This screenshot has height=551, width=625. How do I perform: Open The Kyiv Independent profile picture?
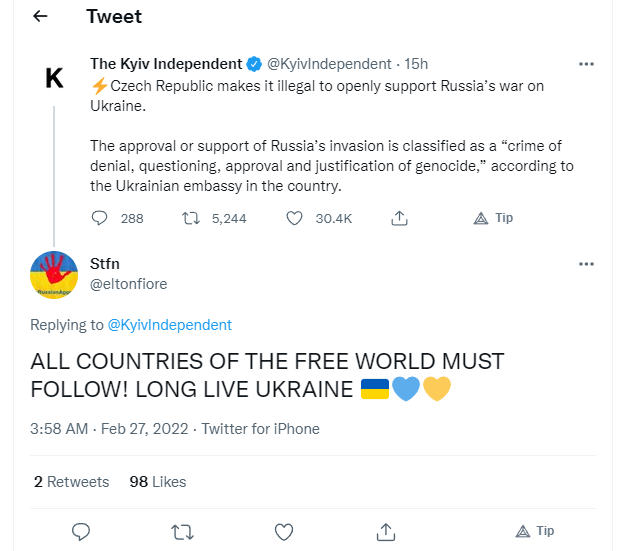coord(54,78)
